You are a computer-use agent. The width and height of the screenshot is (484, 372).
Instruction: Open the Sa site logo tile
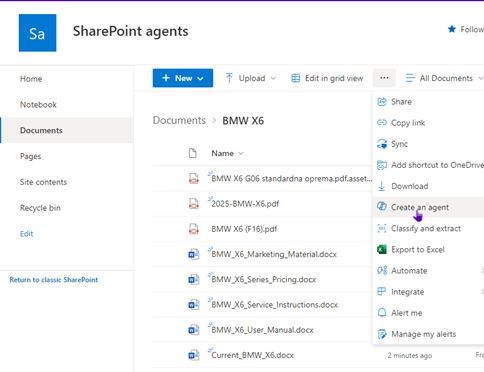pos(37,33)
